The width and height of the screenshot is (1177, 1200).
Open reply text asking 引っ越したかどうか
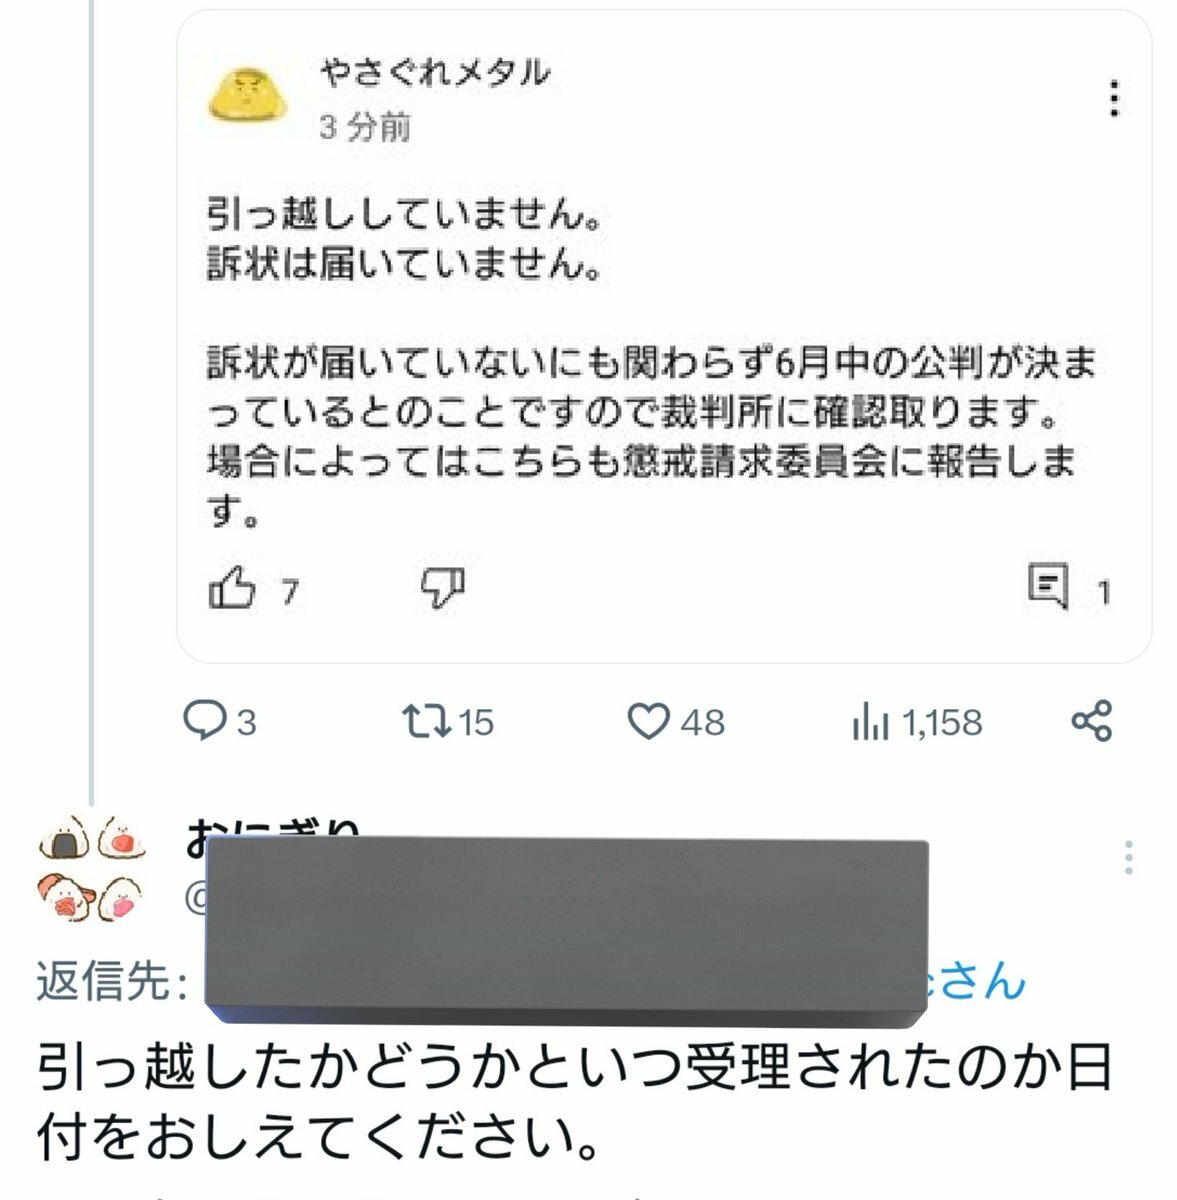[575, 1100]
